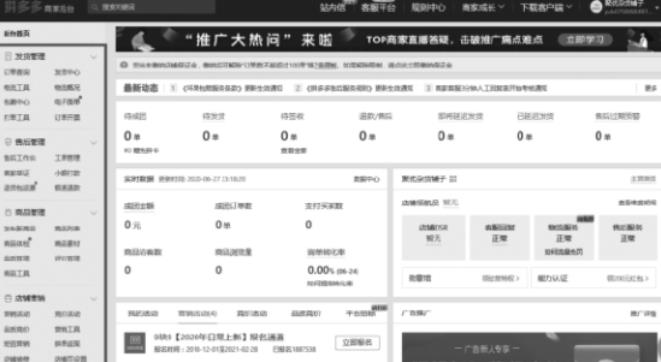The height and width of the screenshot is (362, 661).
Task: Open 发货中心 in the sidebar
Action: pyautogui.click(x=67, y=72)
